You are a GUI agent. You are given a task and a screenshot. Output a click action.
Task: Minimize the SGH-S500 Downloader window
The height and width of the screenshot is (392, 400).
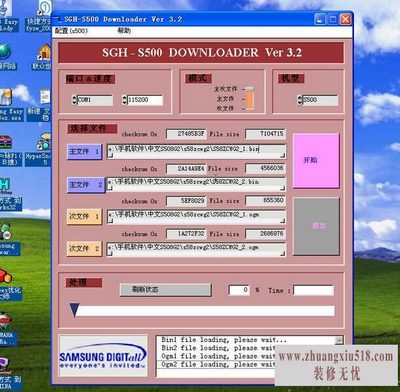point(320,19)
